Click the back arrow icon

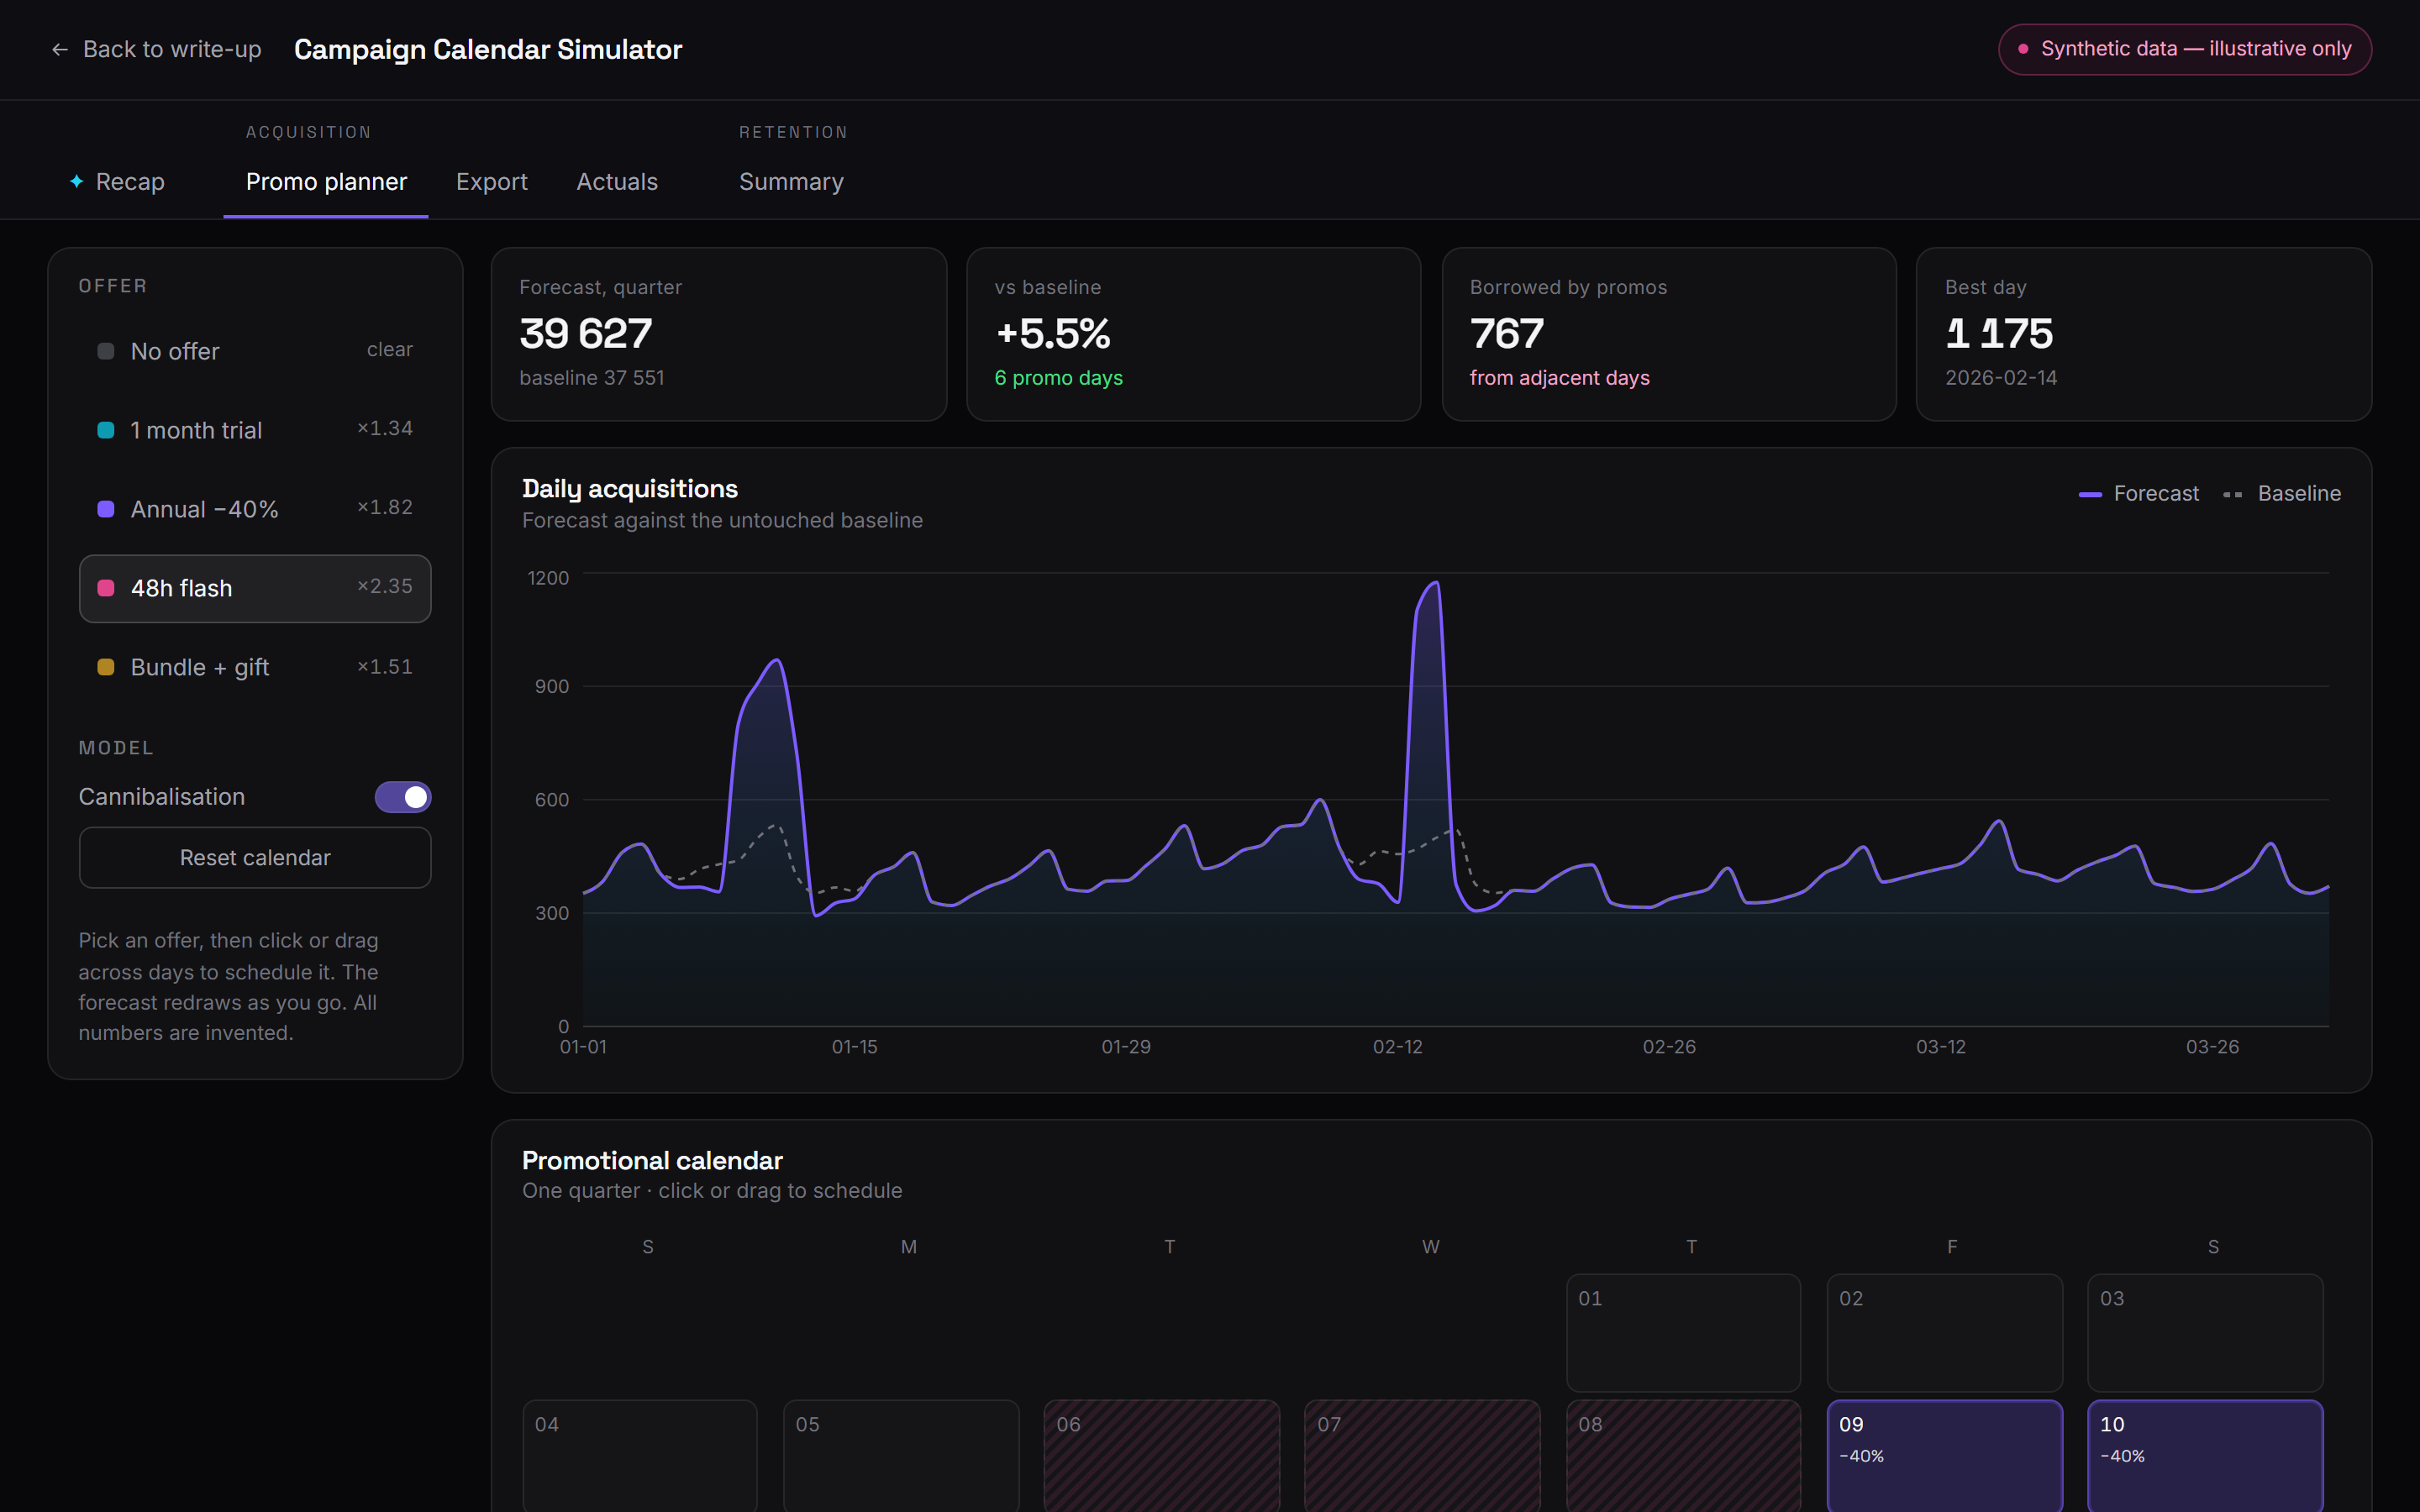click(60, 49)
